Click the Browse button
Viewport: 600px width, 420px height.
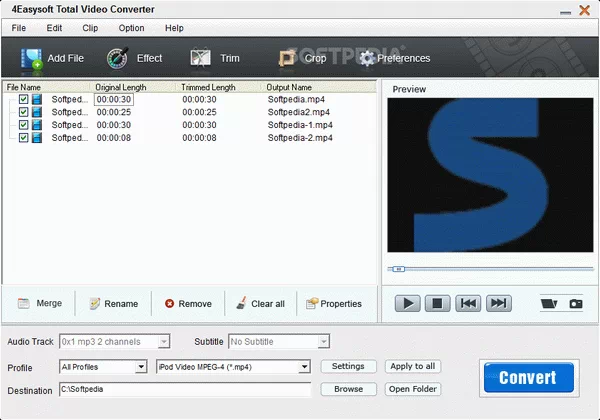(348, 389)
